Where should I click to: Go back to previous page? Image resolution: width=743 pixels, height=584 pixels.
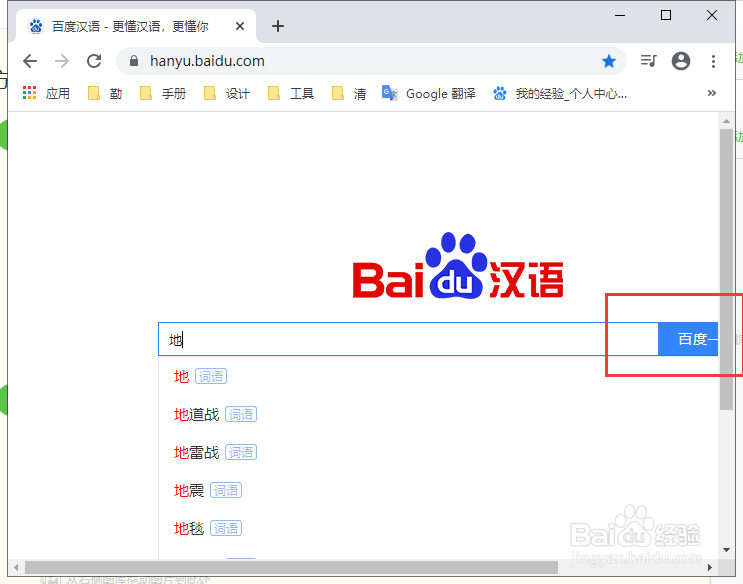(30, 61)
